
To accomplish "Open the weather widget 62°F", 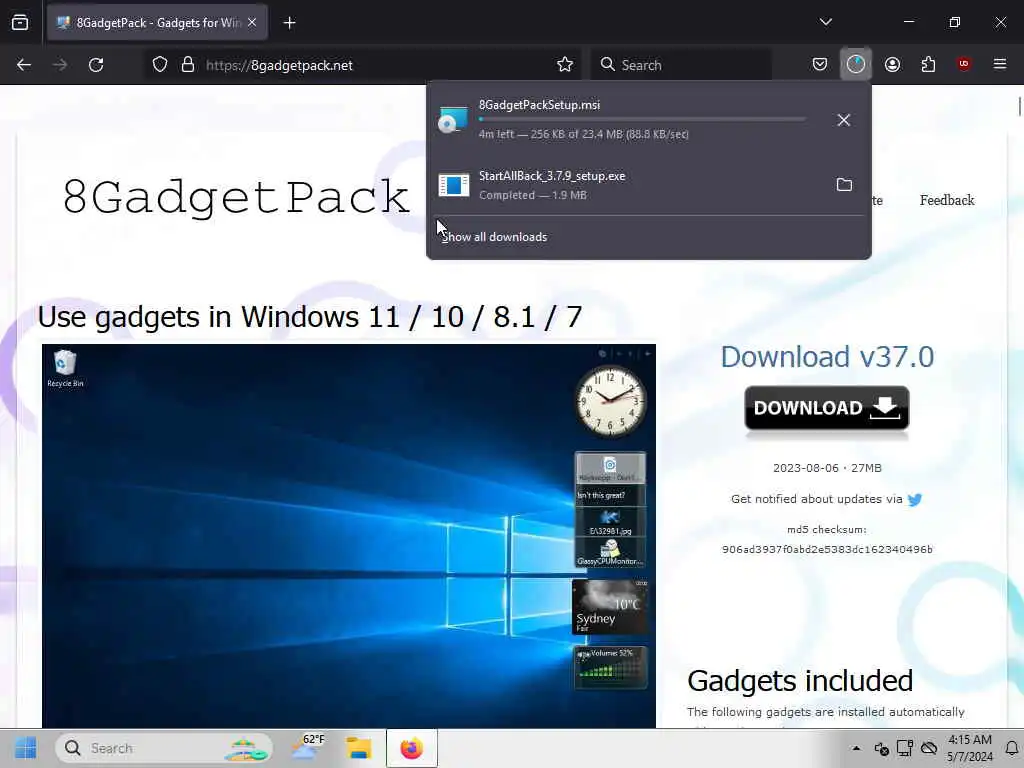I will [308, 748].
